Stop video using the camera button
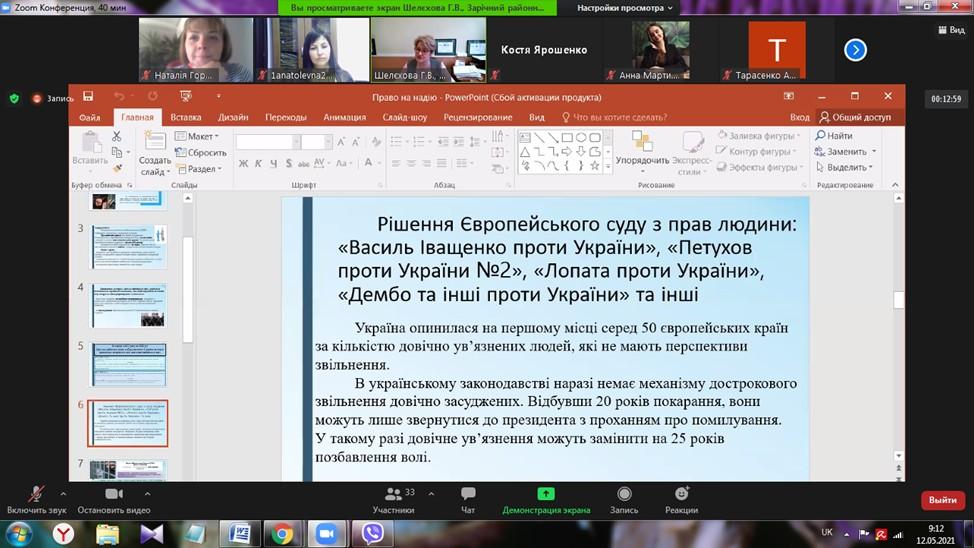Screen dimensions: 974x548 [x=113, y=495]
